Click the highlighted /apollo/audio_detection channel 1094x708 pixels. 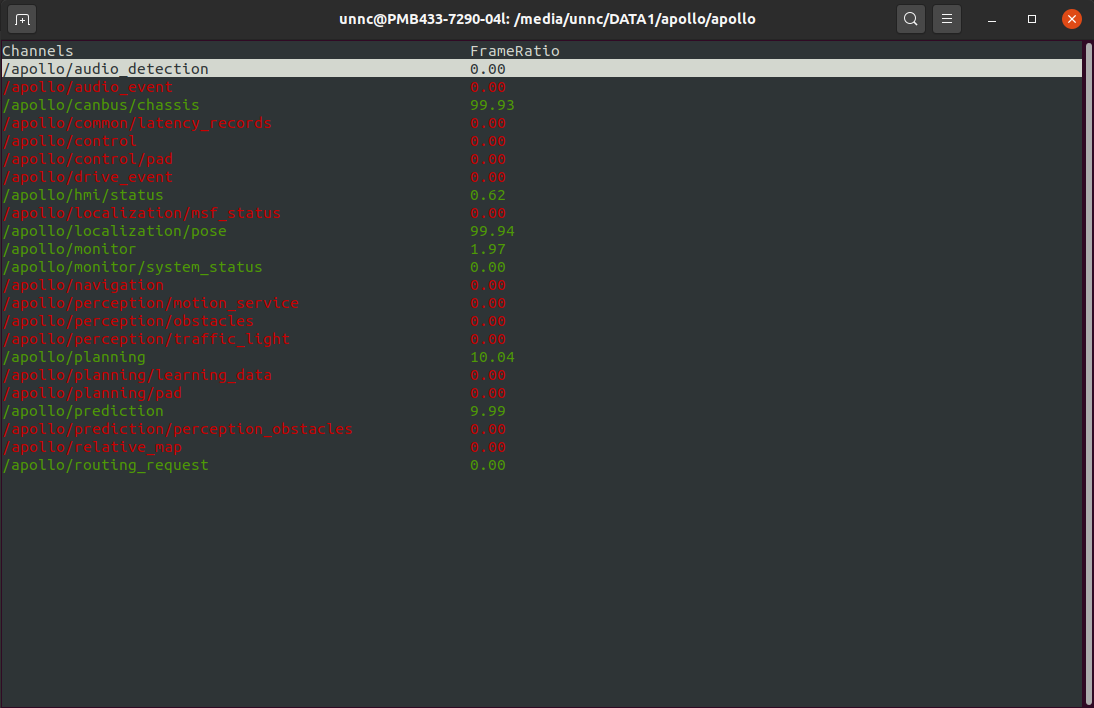pos(106,68)
